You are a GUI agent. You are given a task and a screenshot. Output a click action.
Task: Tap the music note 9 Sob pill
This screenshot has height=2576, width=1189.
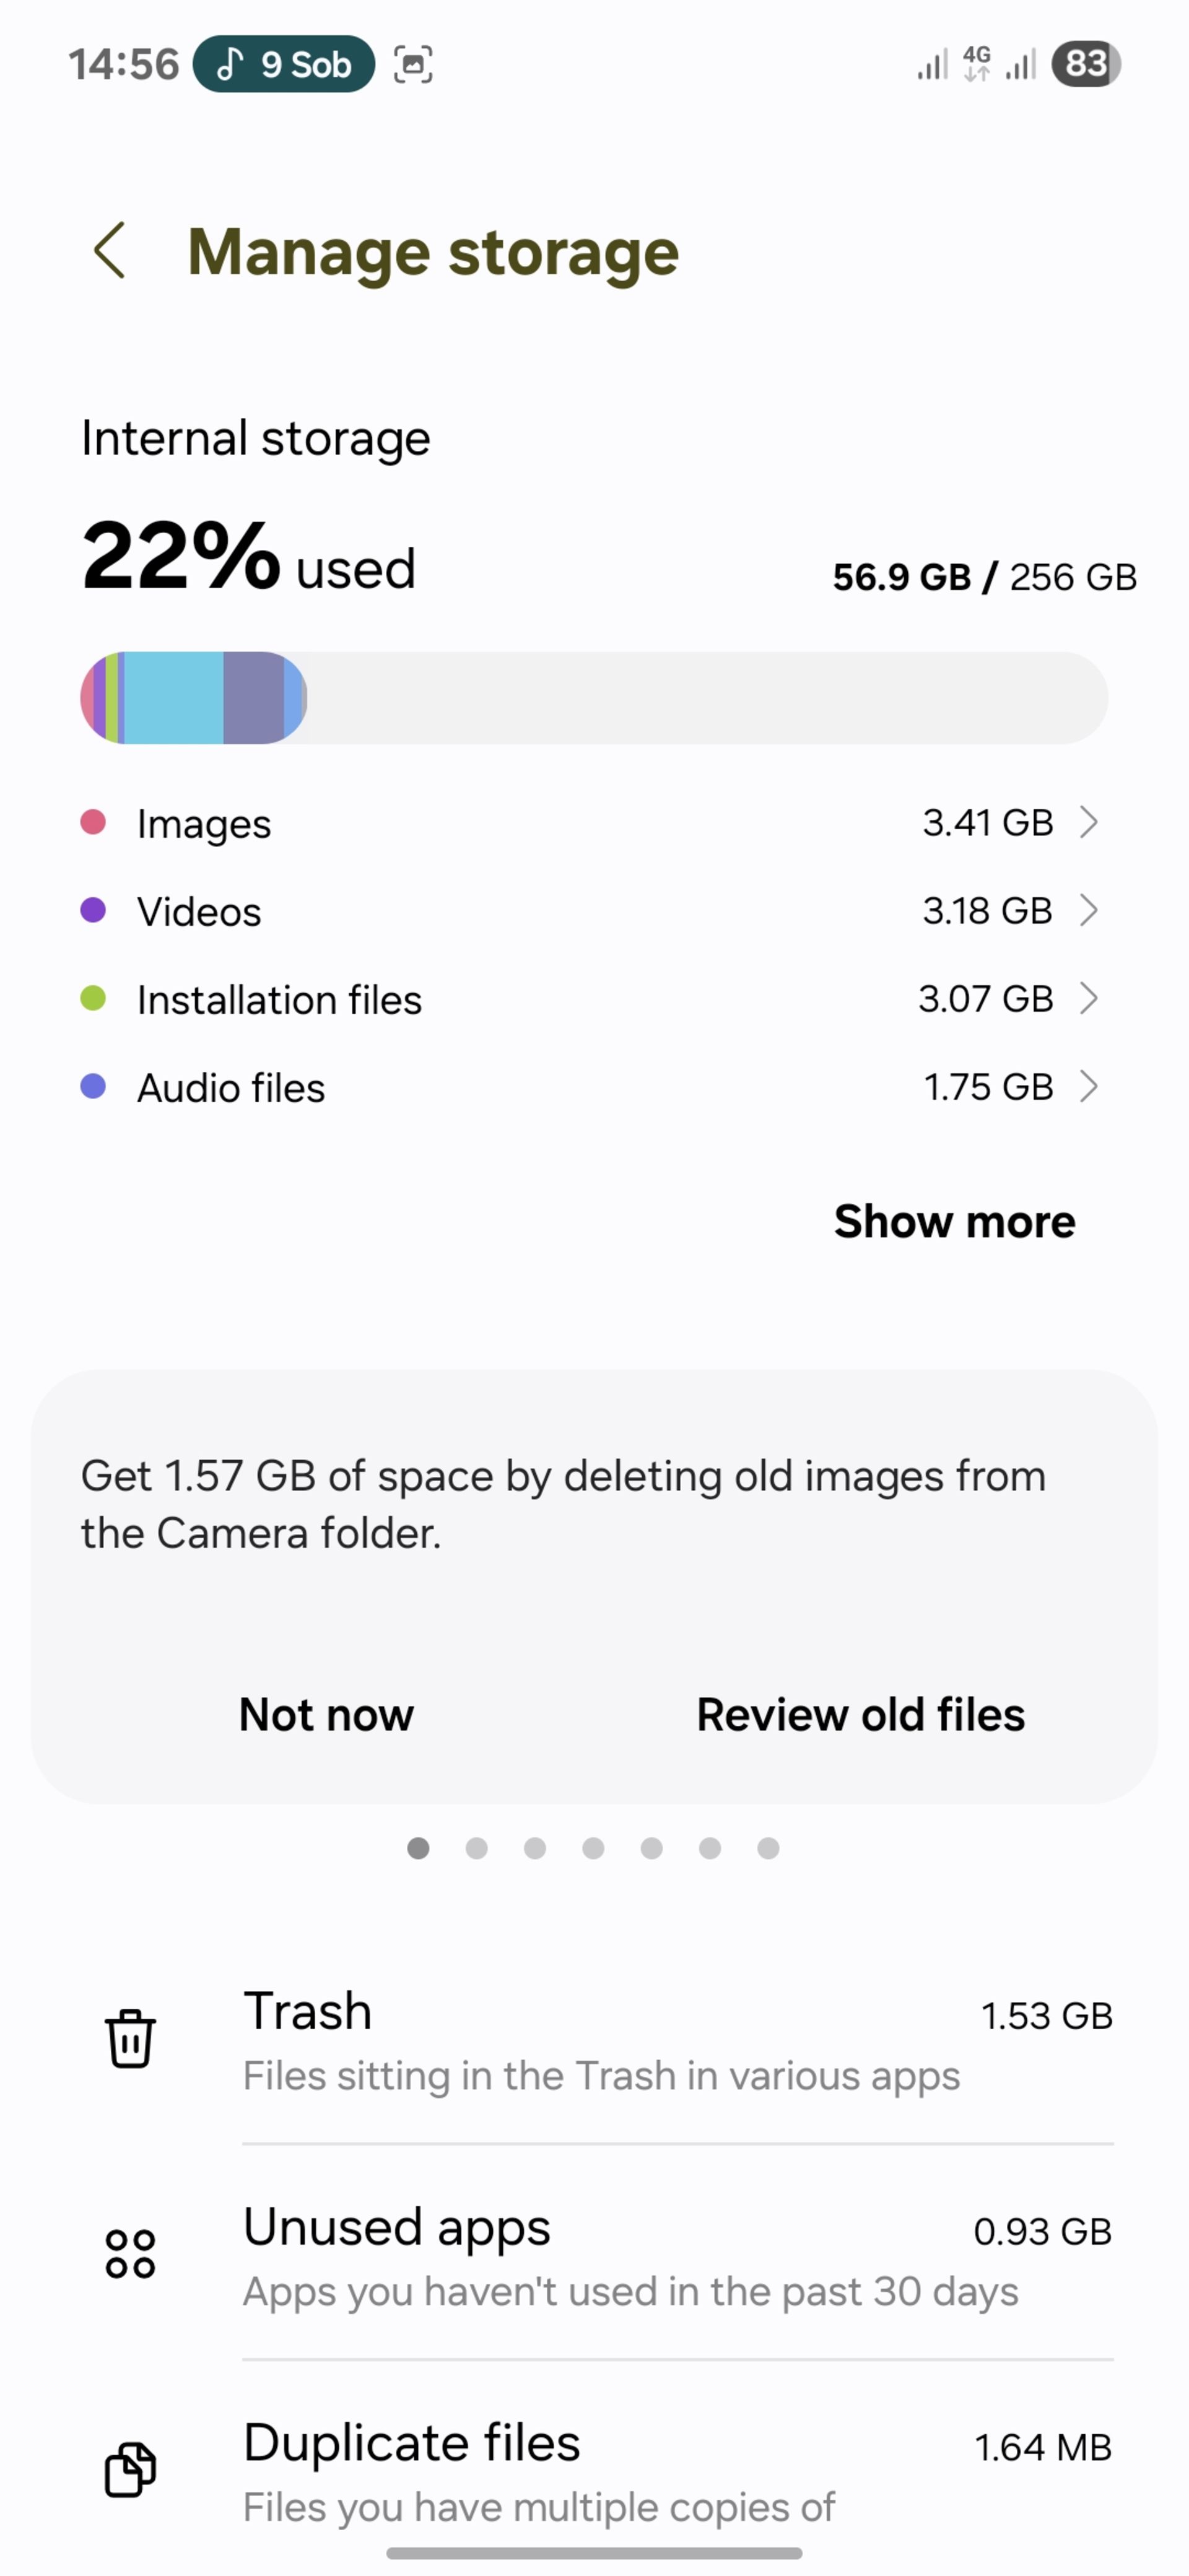[x=284, y=64]
